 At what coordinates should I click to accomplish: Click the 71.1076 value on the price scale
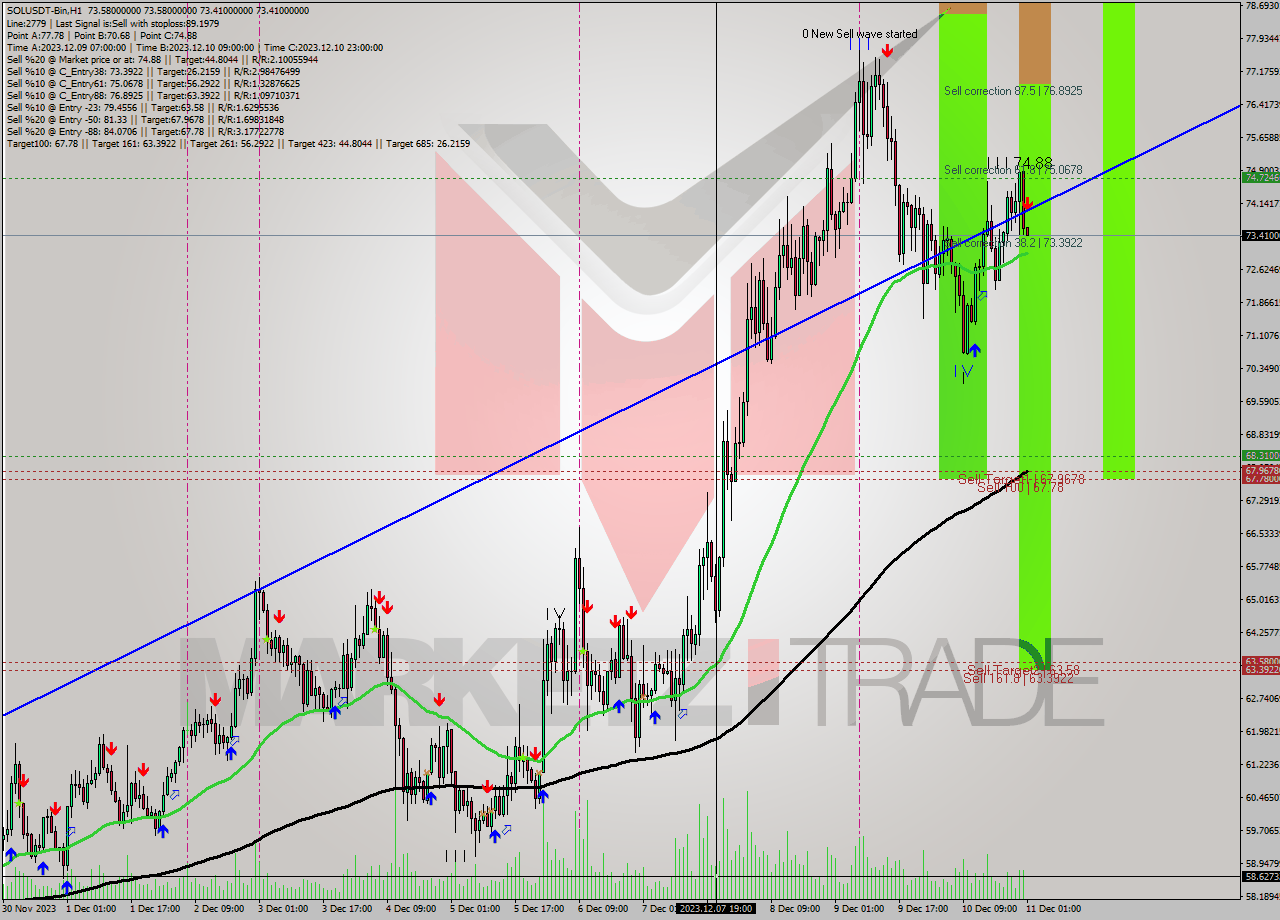(x=1262, y=336)
